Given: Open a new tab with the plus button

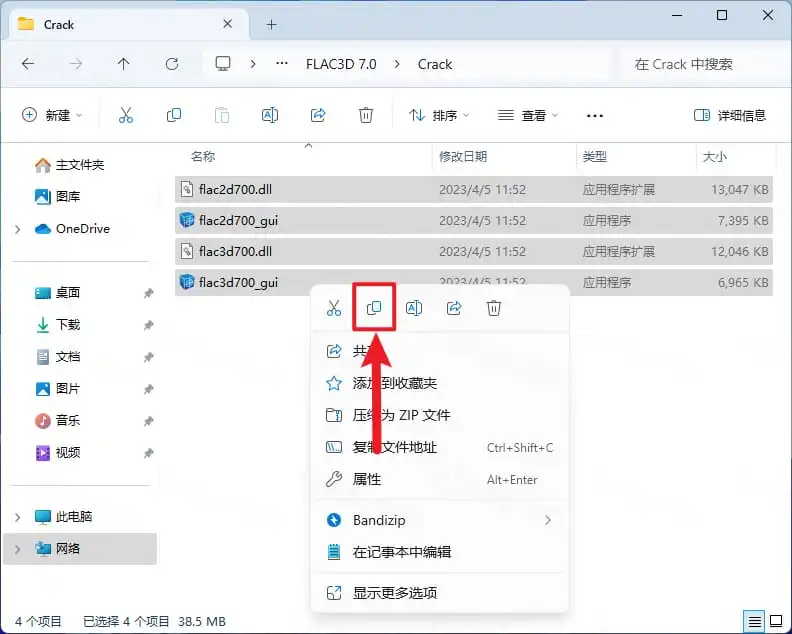Looking at the screenshot, I should click(x=272, y=24).
